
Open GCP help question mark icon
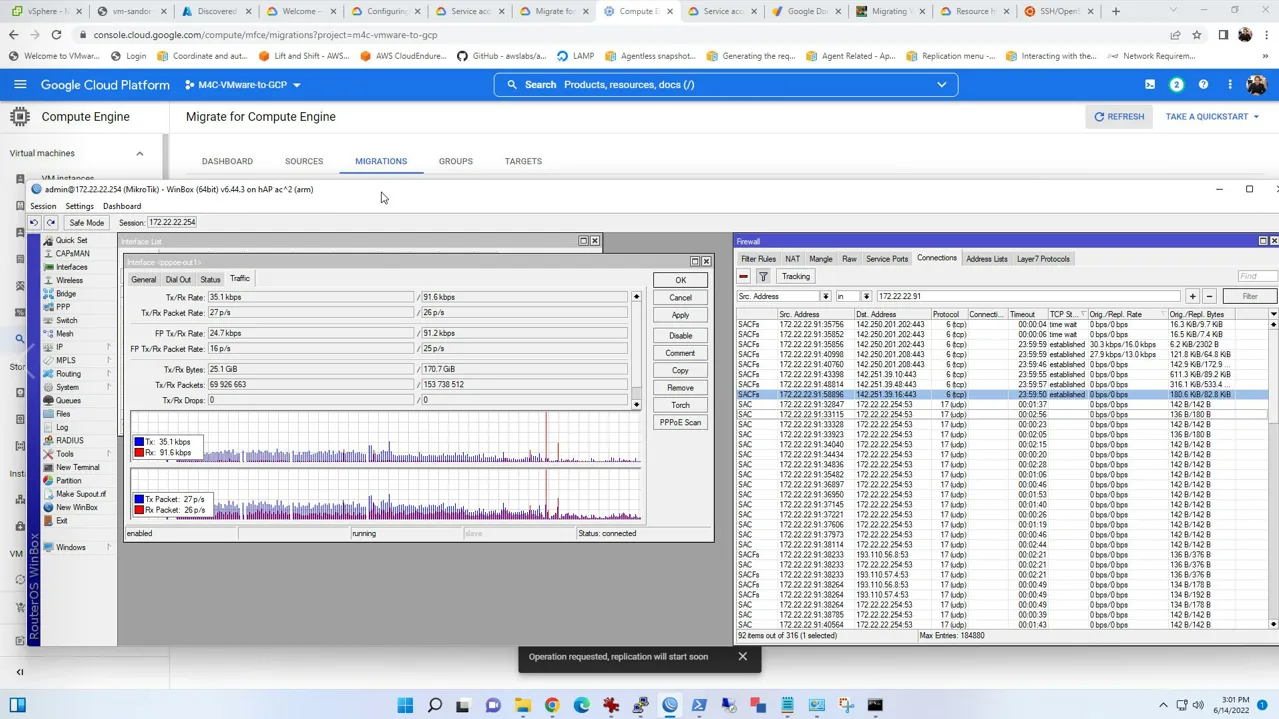pyautogui.click(x=1203, y=85)
